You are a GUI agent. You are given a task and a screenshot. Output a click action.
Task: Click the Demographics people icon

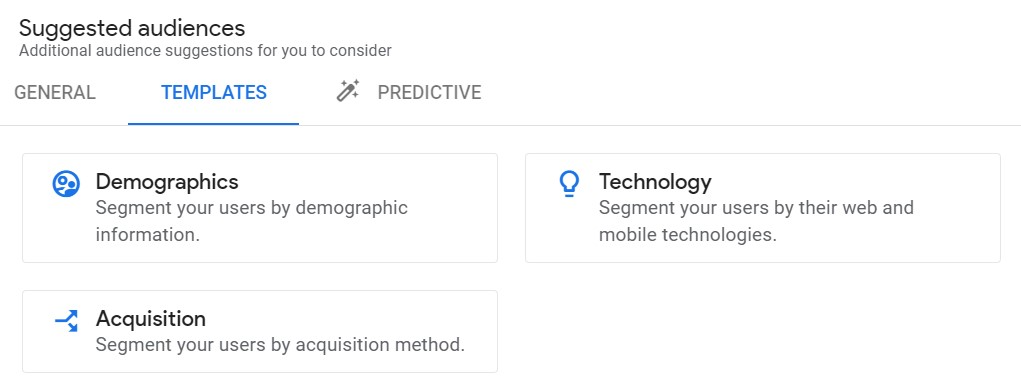pyautogui.click(x=66, y=184)
